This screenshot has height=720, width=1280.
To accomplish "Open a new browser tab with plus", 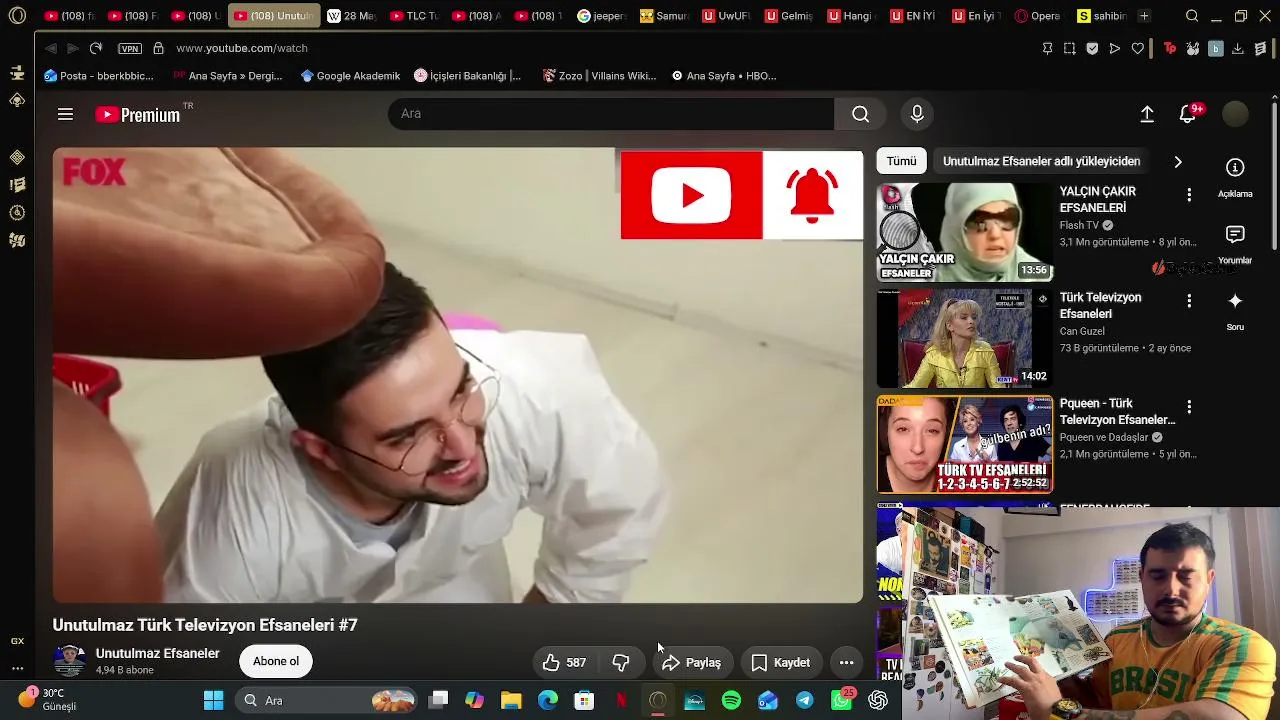I will pos(1144,16).
